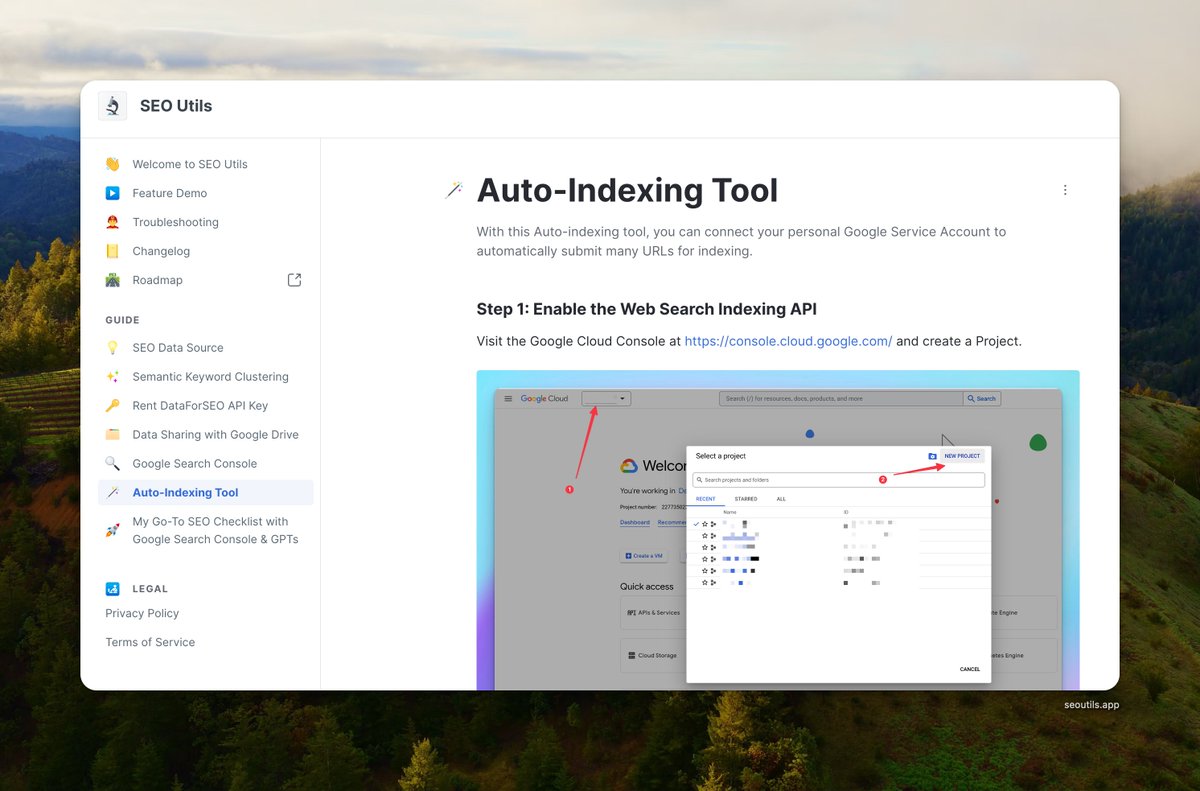The image size is (1200, 791).
Task: Click the Auto-Indexing Tool wand icon in sidebar
Action: 113,493
